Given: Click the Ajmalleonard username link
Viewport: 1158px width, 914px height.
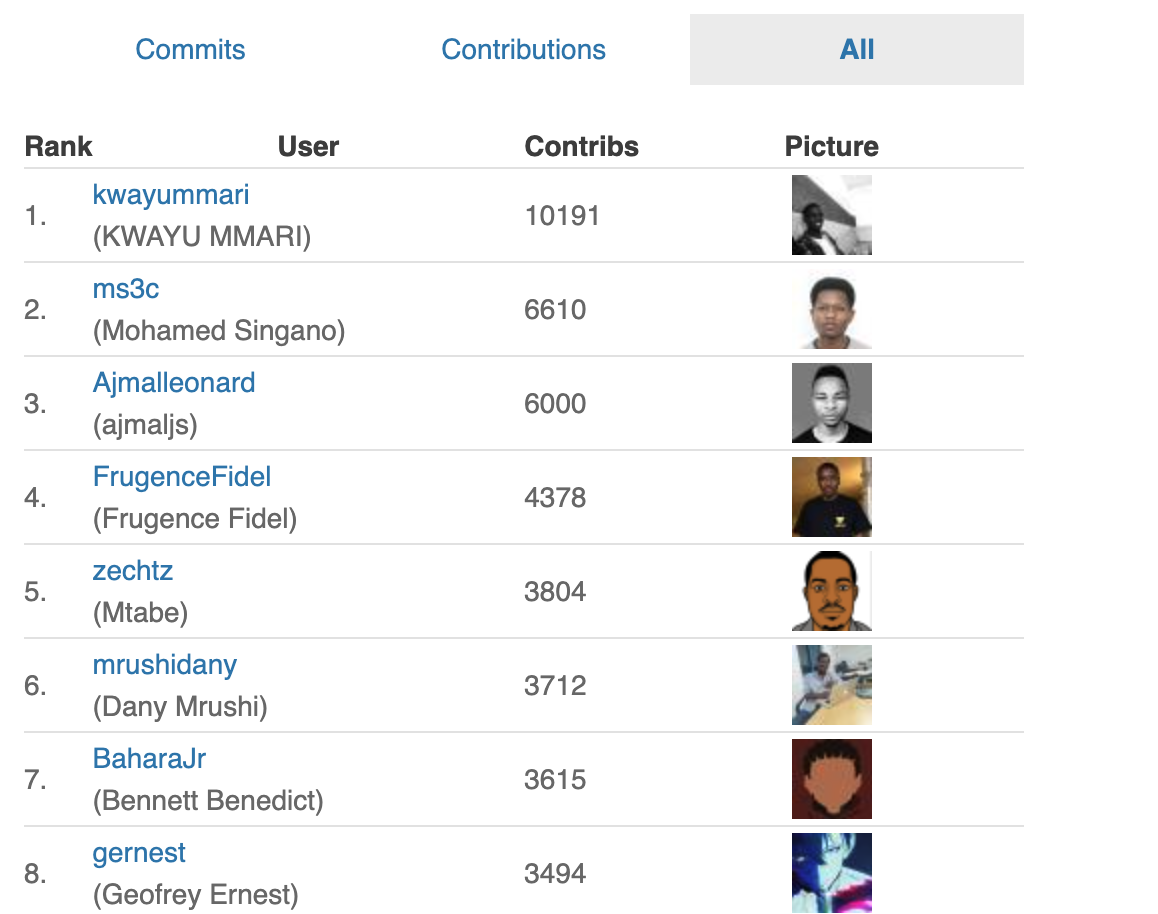Looking at the screenshot, I should [174, 383].
